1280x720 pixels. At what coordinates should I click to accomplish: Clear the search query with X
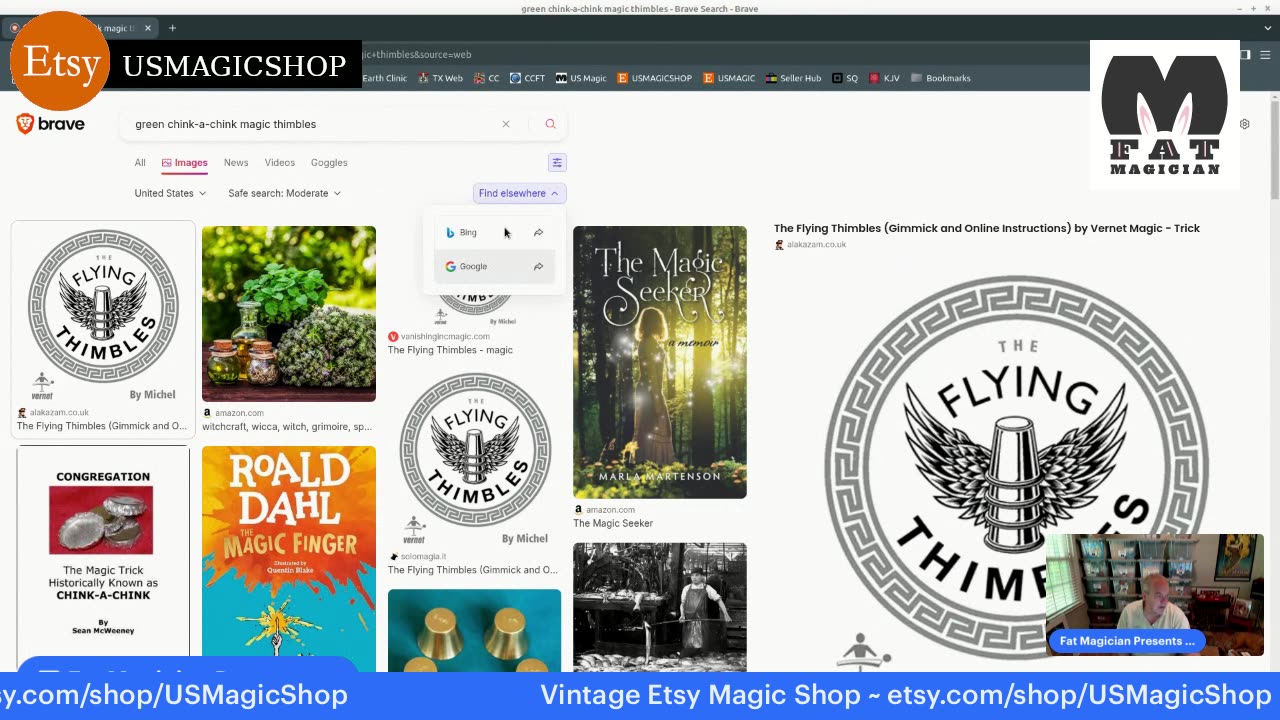click(x=506, y=124)
